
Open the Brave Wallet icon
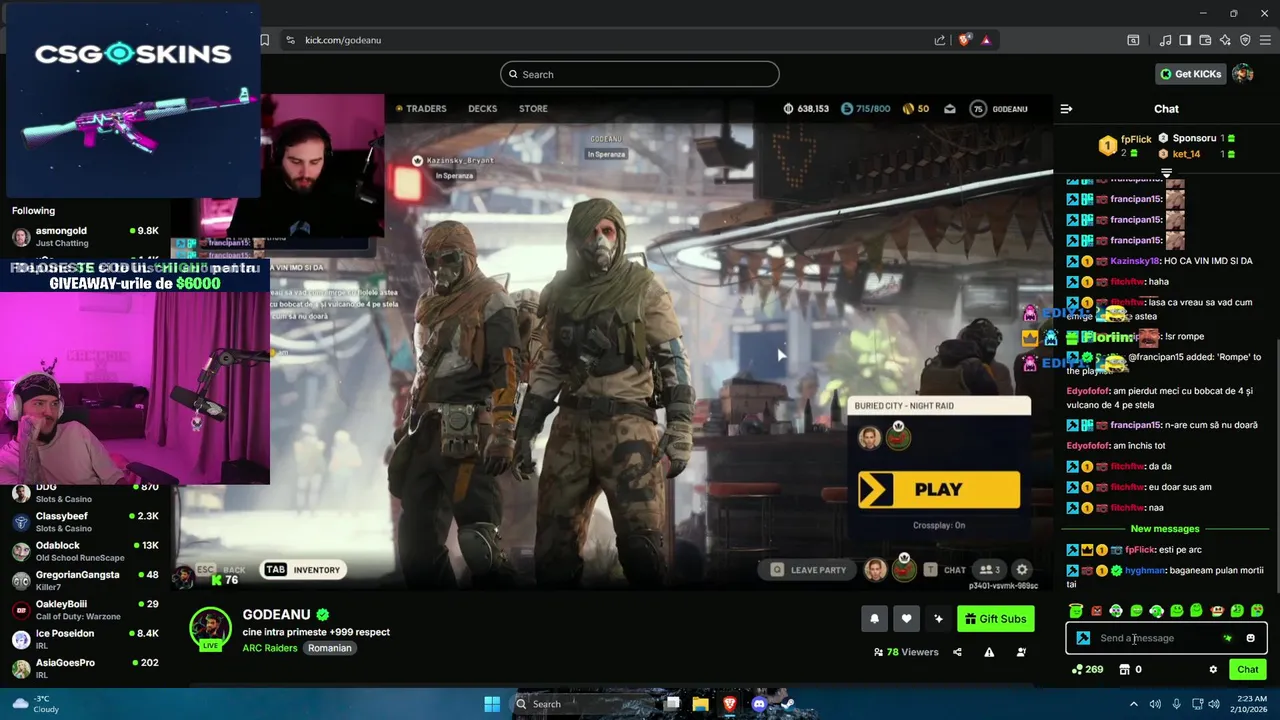1205,40
